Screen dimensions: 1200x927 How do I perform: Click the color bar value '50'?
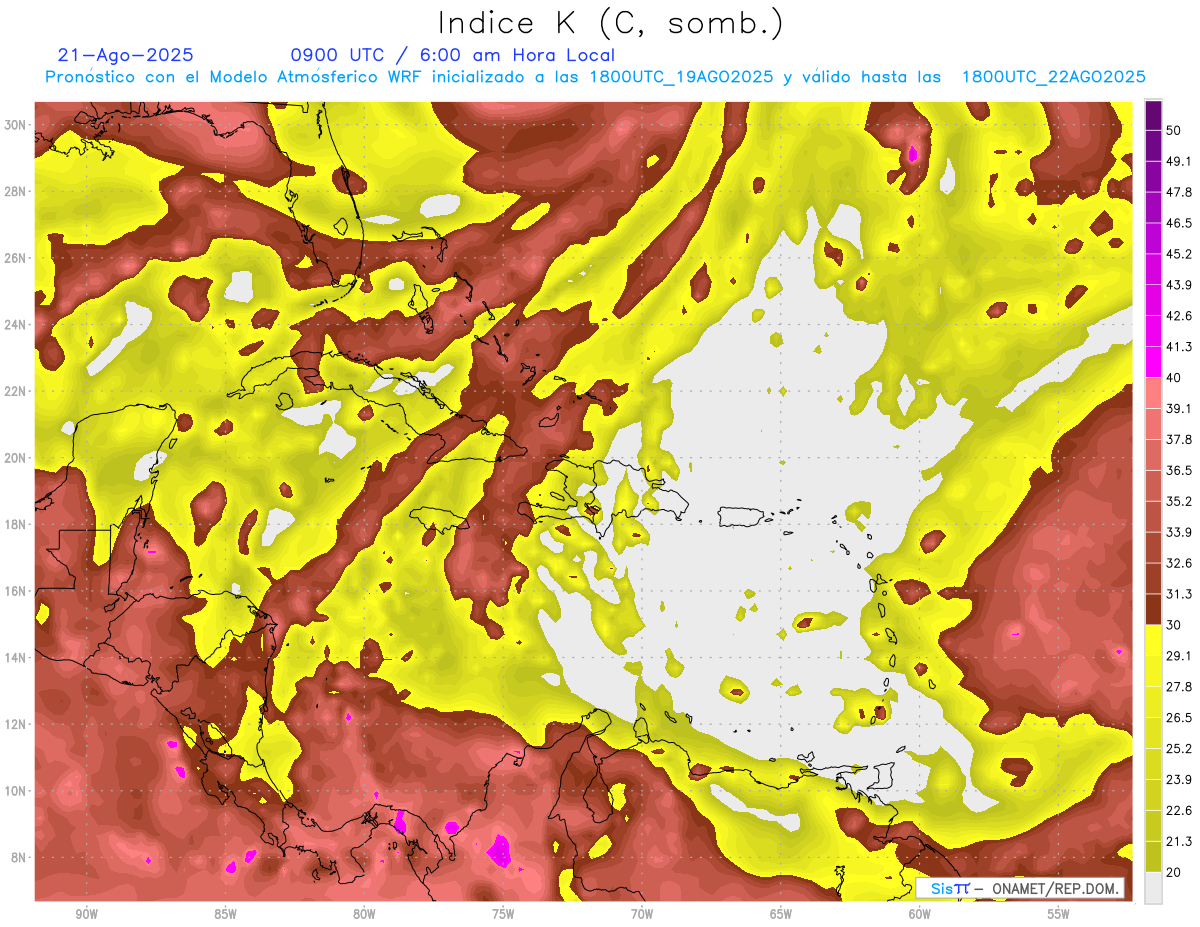point(1174,130)
